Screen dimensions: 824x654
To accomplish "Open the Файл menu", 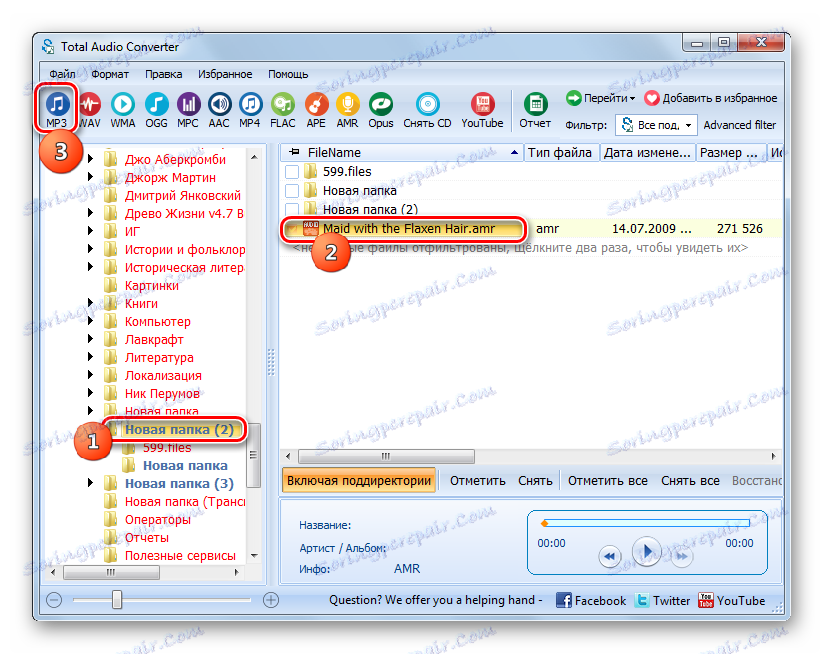I will [x=62, y=74].
